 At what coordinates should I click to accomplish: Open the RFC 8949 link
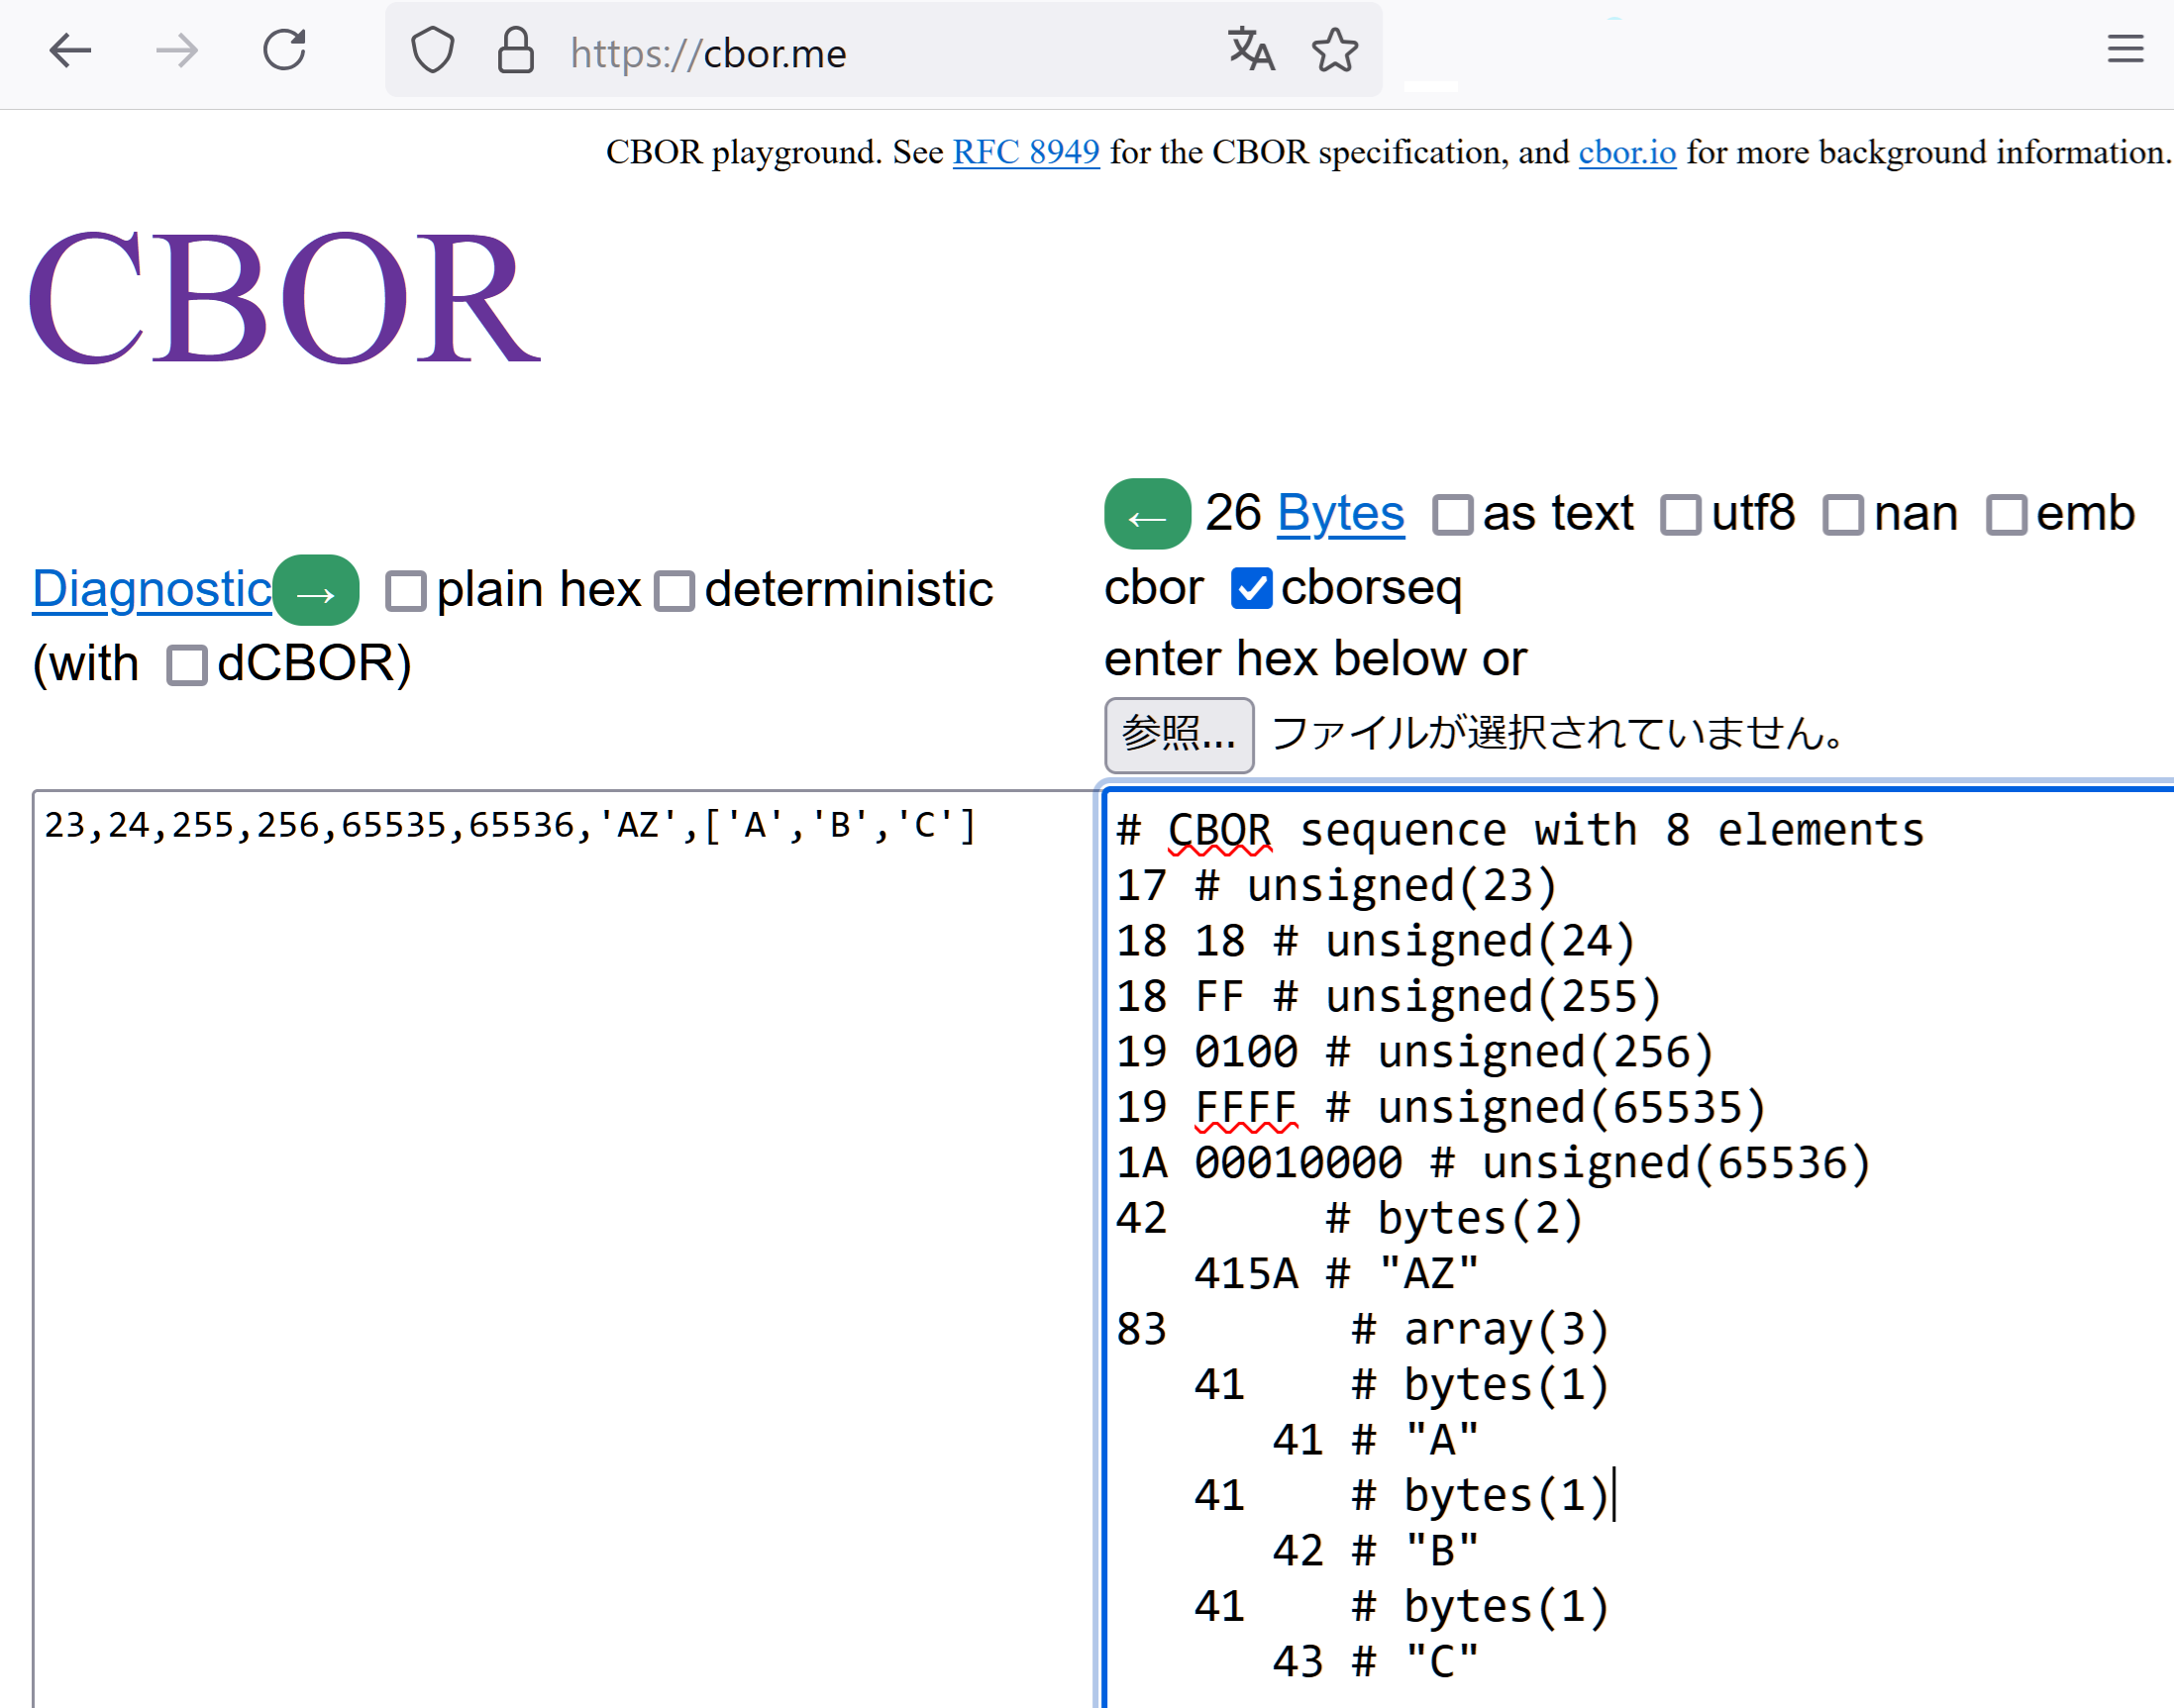pos(1025,152)
